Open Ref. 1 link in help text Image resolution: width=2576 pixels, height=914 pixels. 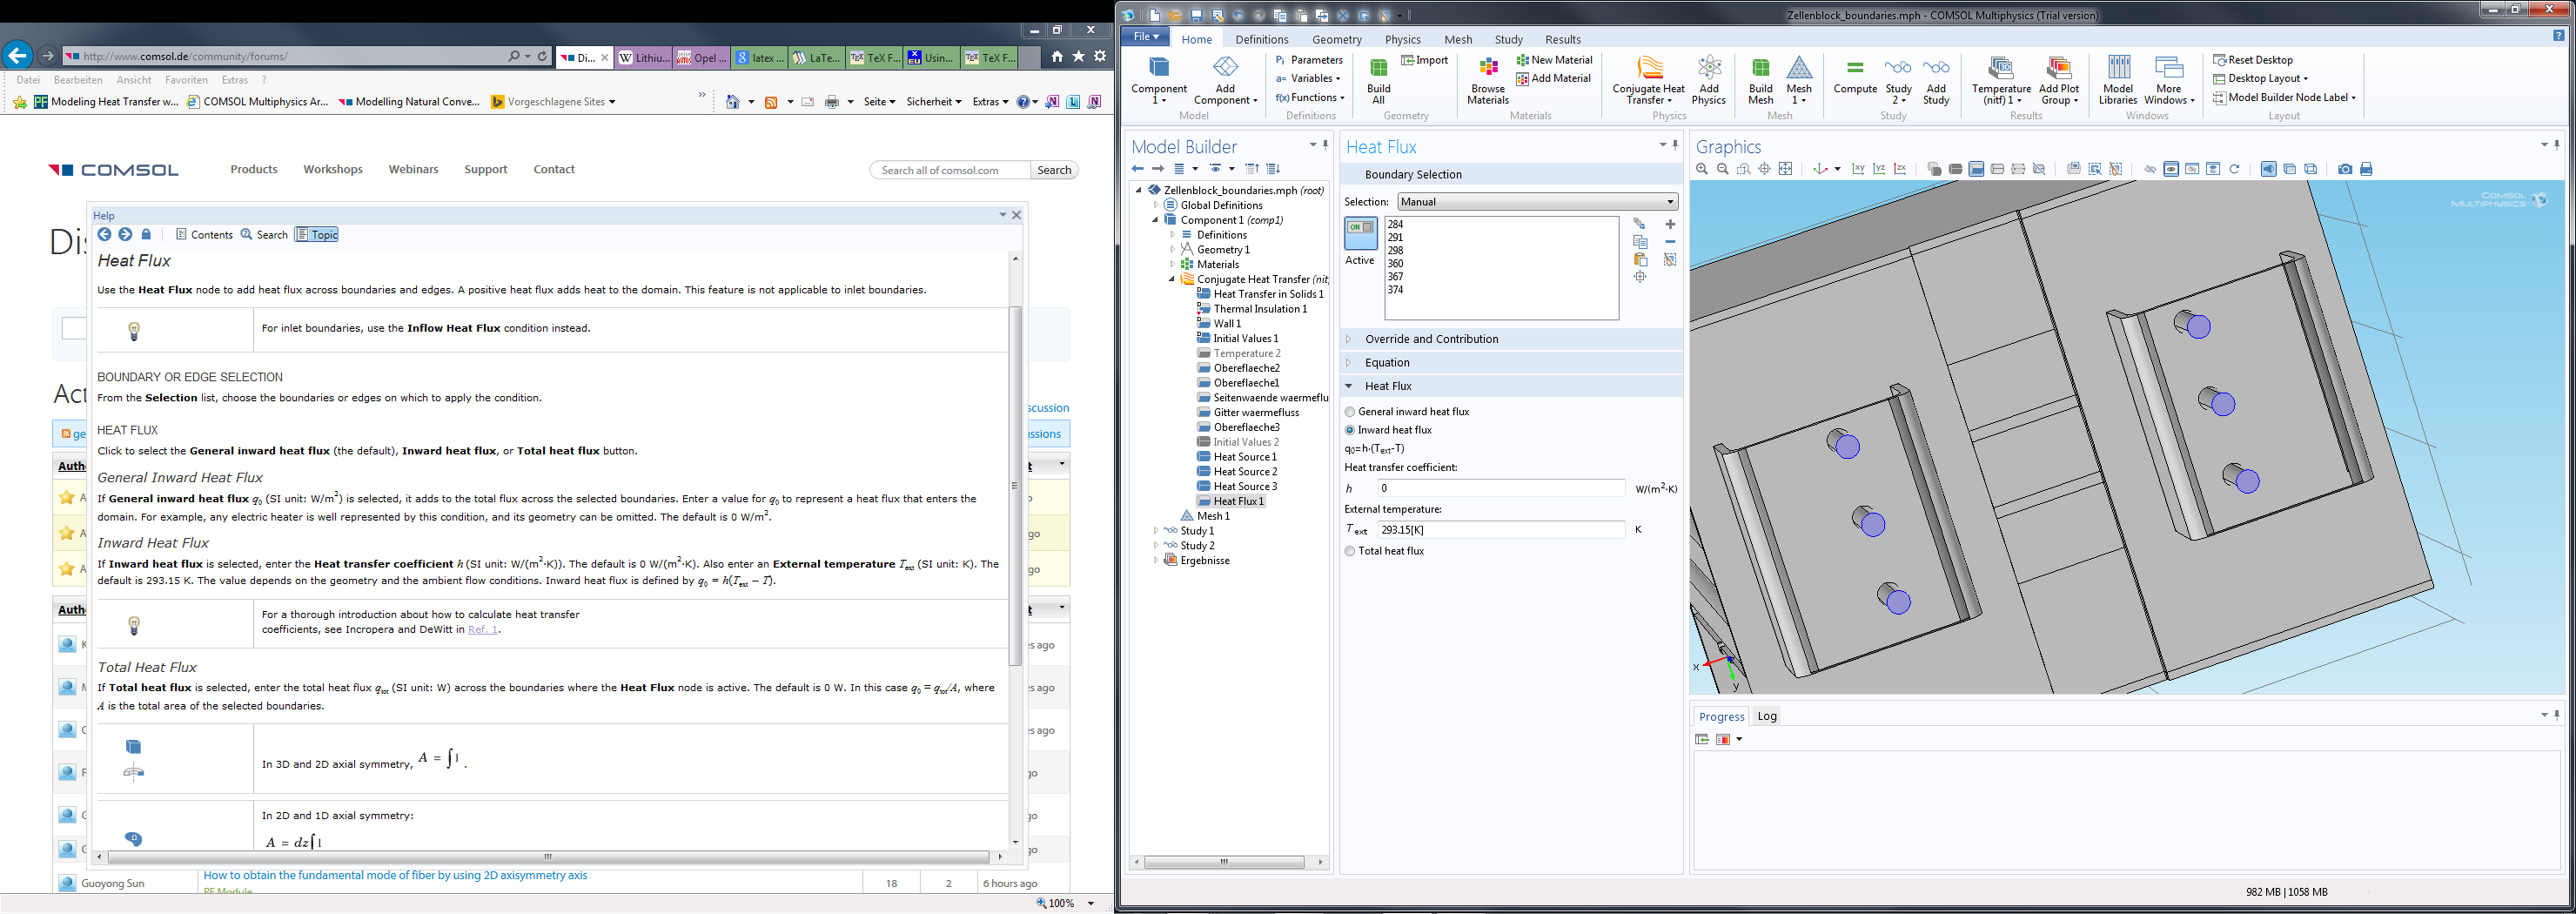(x=483, y=630)
